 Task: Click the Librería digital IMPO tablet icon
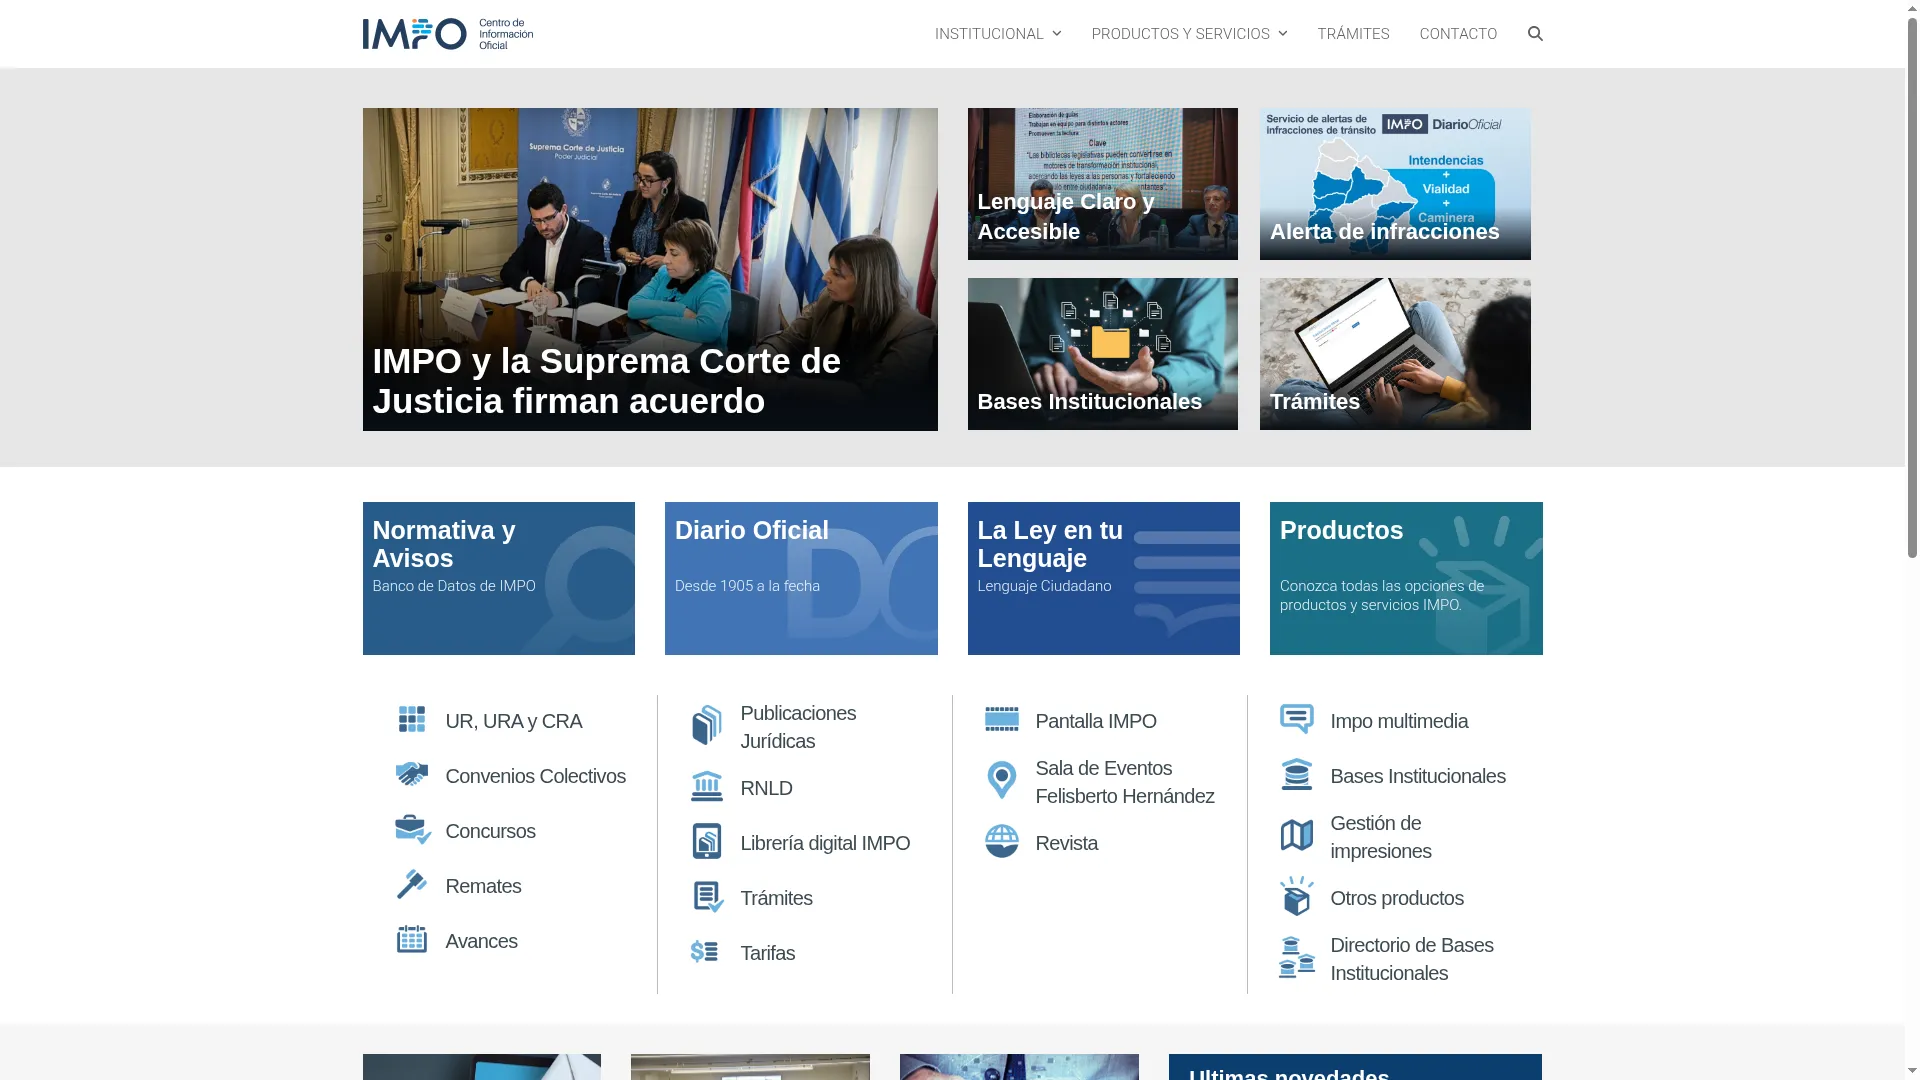(x=707, y=841)
